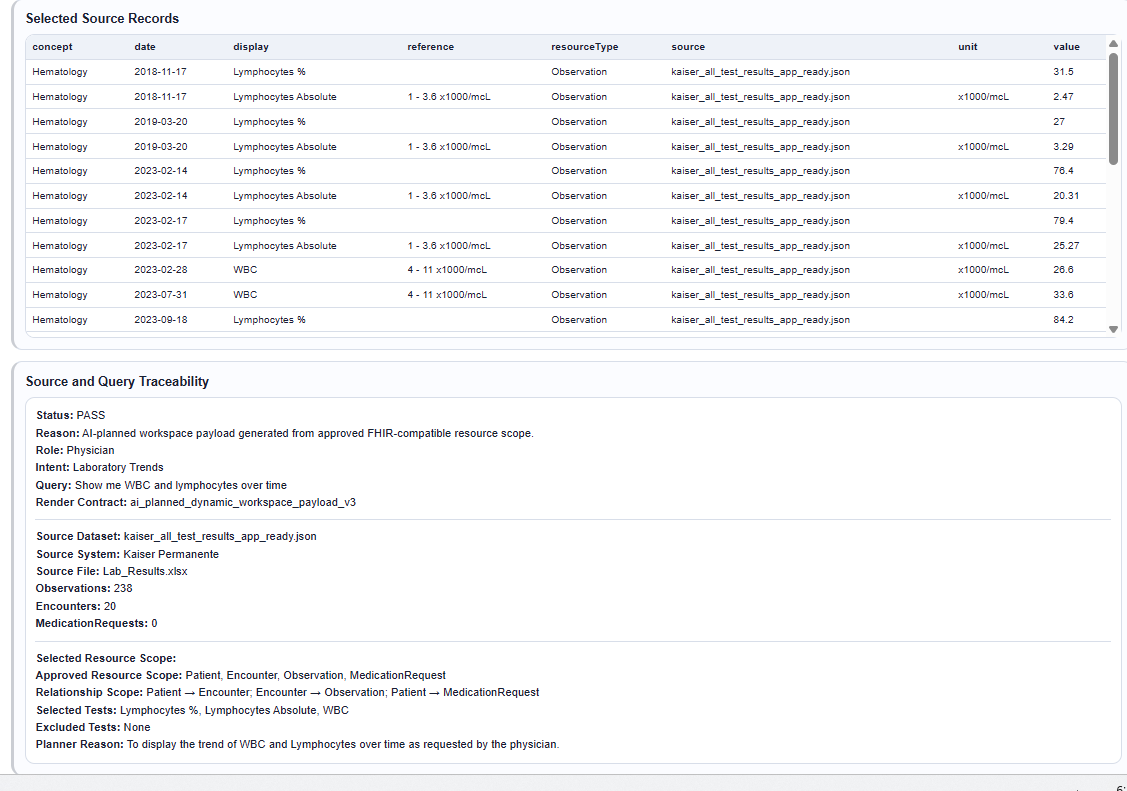Click the date 2023-02-14 in the Lymphocytes % row
The height and width of the screenshot is (791, 1127).
click(160, 171)
